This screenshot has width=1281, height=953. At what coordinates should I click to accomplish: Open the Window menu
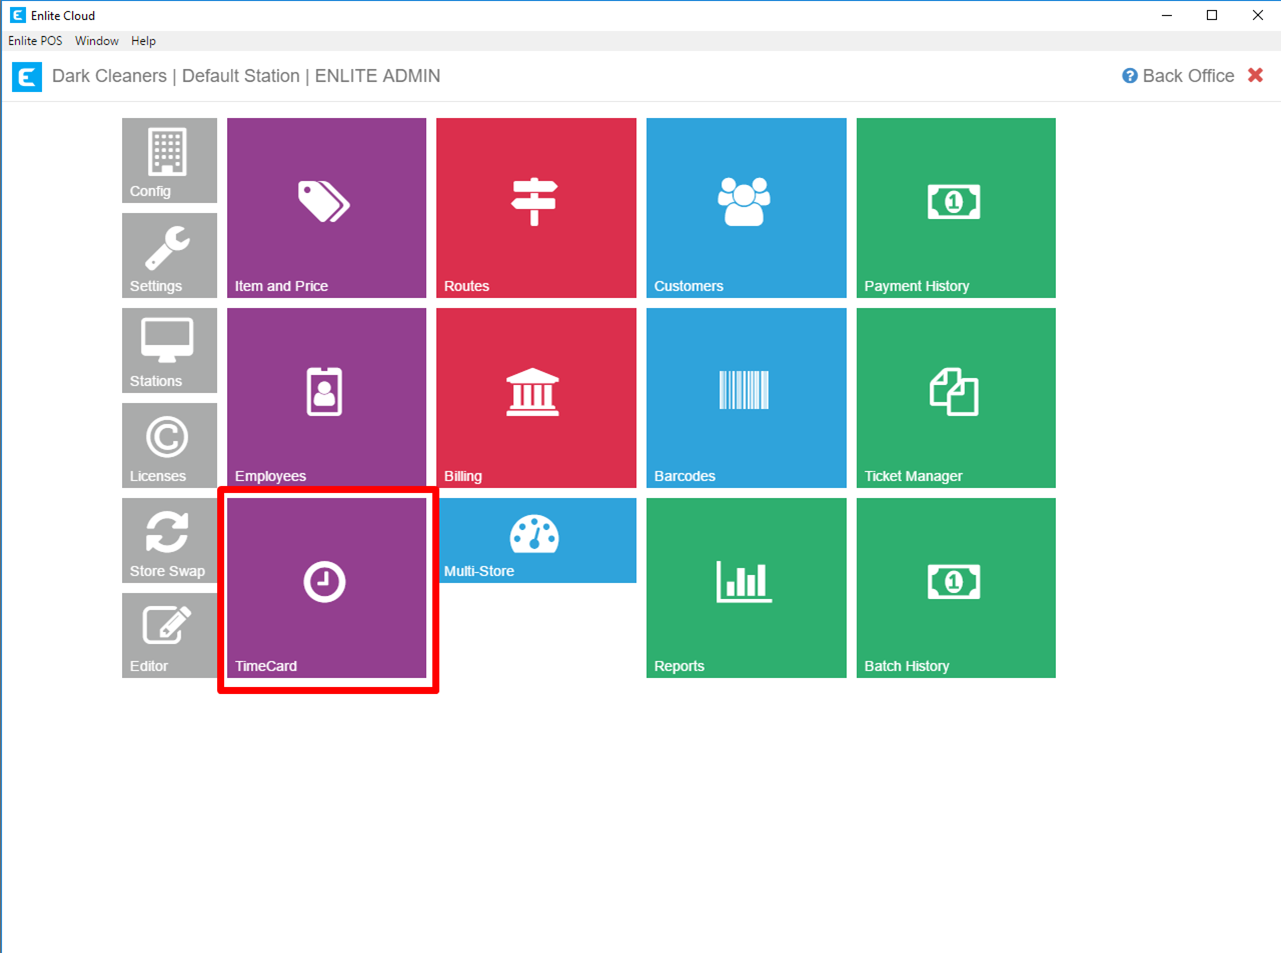(97, 41)
